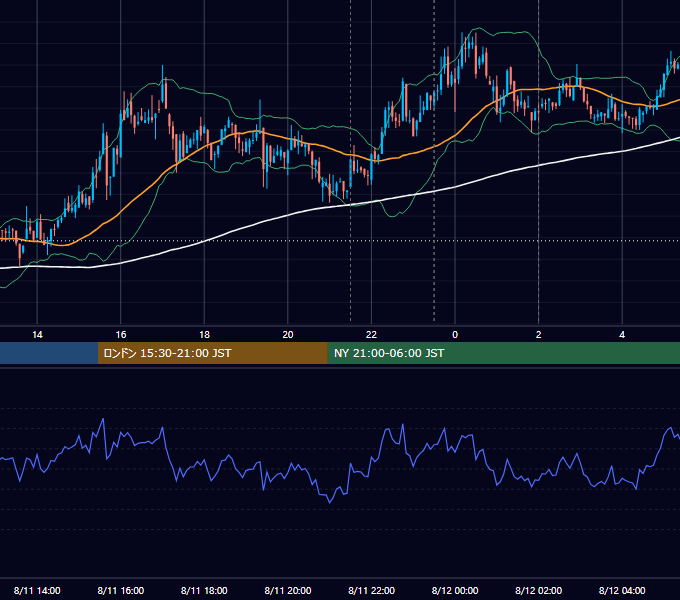Click hour label 22 on price chart axis
The width and height of the screenshot is (680, 600).
[x=371, y=334]
